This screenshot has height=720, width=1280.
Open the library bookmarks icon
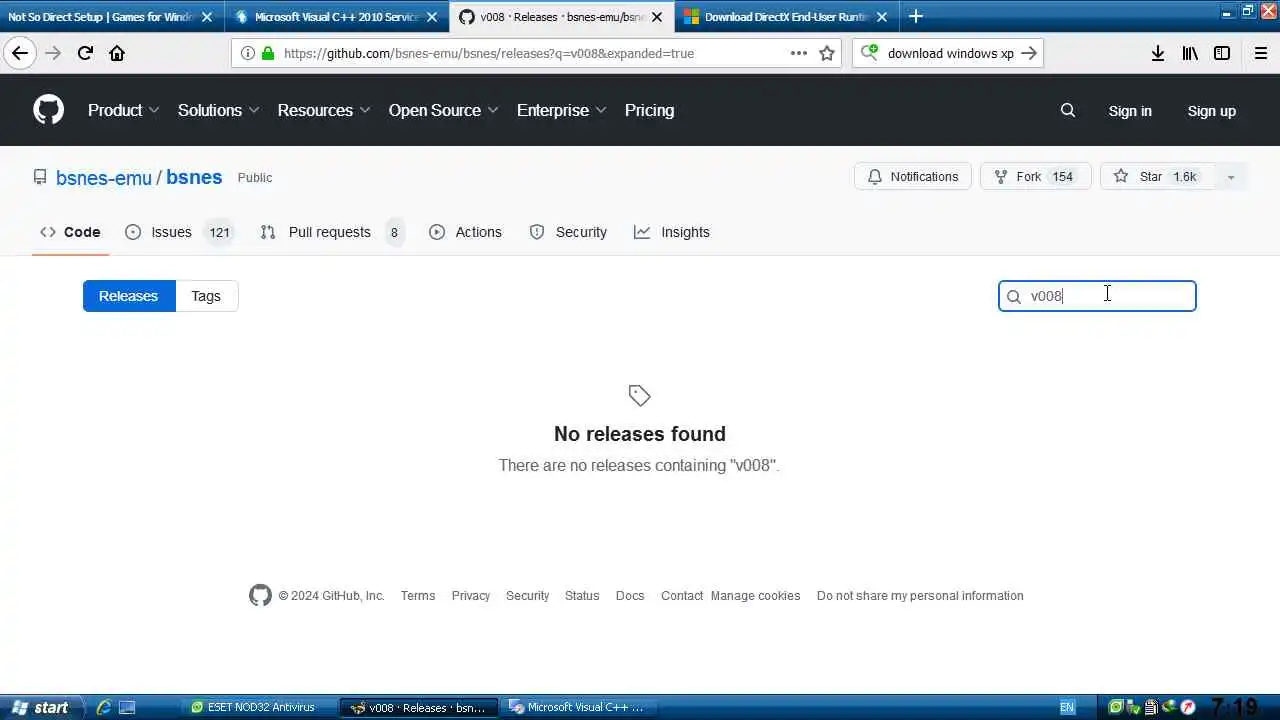tap(1190, 53)
